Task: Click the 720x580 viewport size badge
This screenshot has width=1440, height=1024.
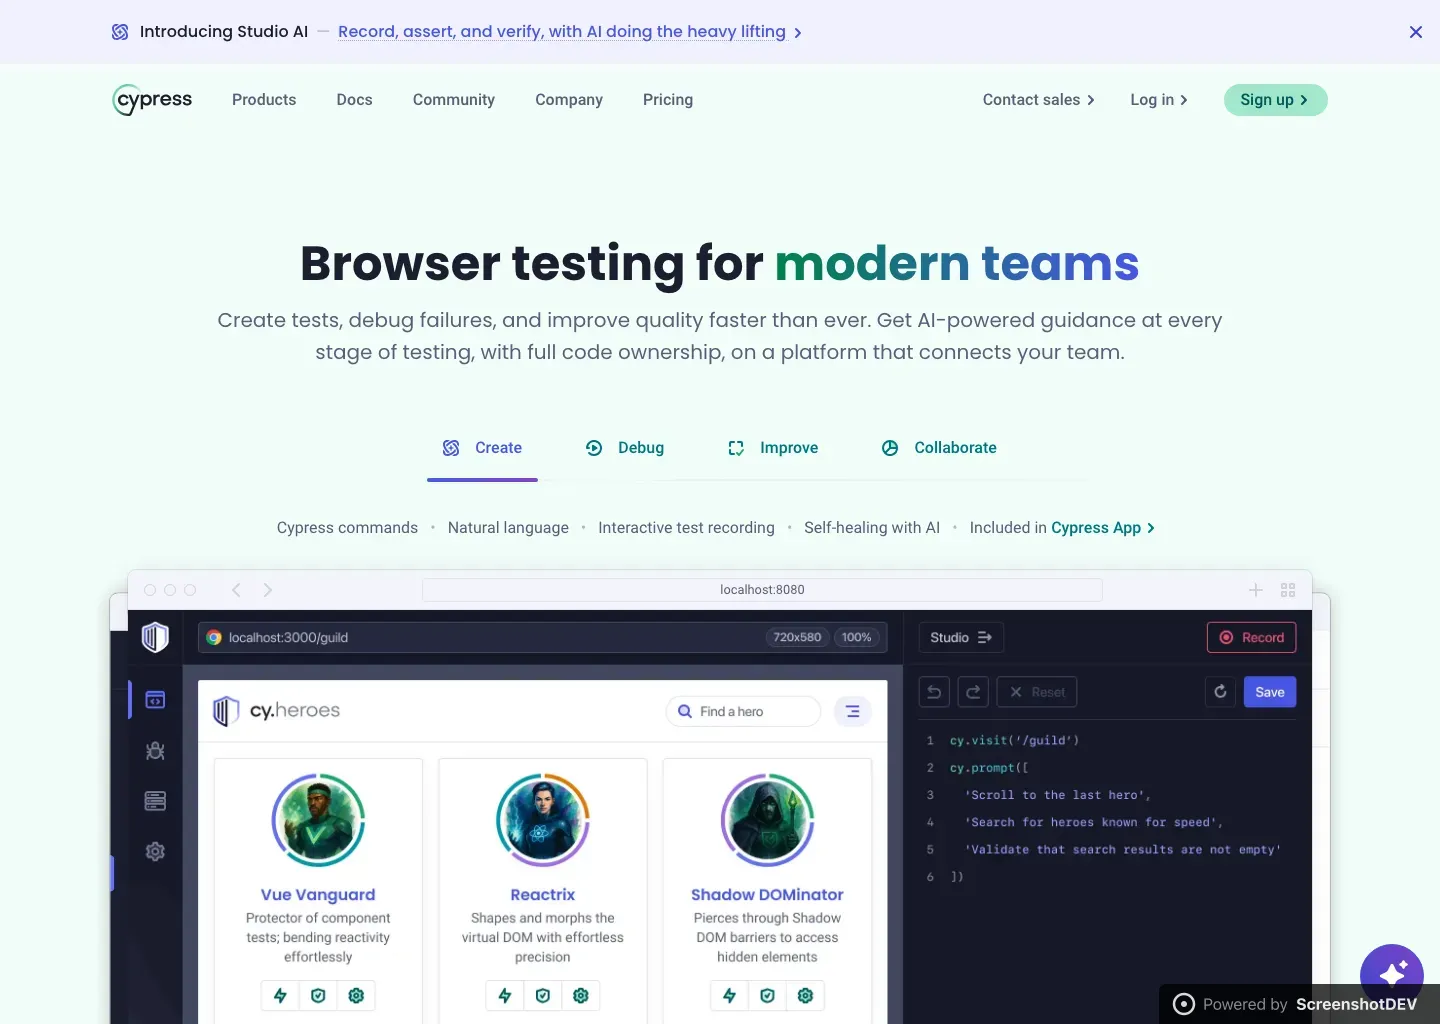Action: click(x=797, y=637)
